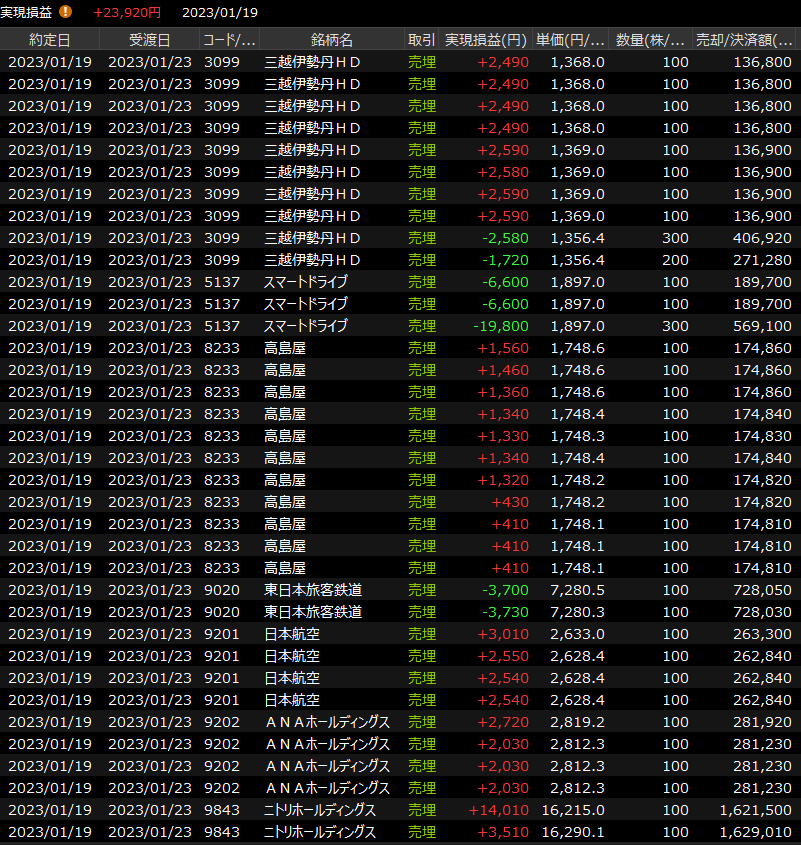Image resolution: width=801 pixels, height=845 pixels.
Task: Click the 数量 column header
Action: pyautogui.click(x=650, y=40)
